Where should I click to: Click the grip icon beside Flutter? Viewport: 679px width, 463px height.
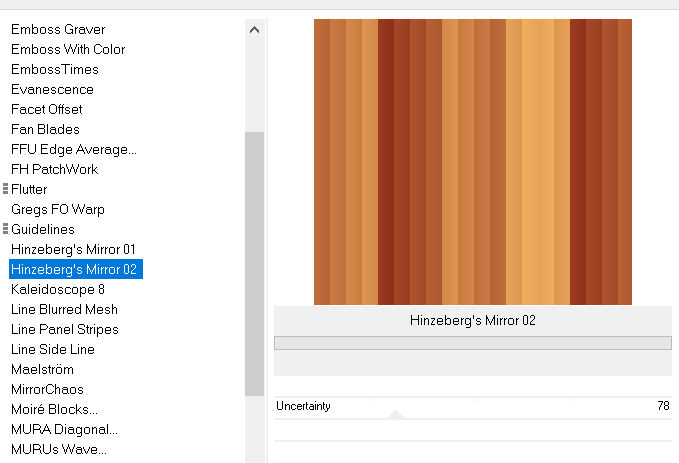(x=5, y=189)
